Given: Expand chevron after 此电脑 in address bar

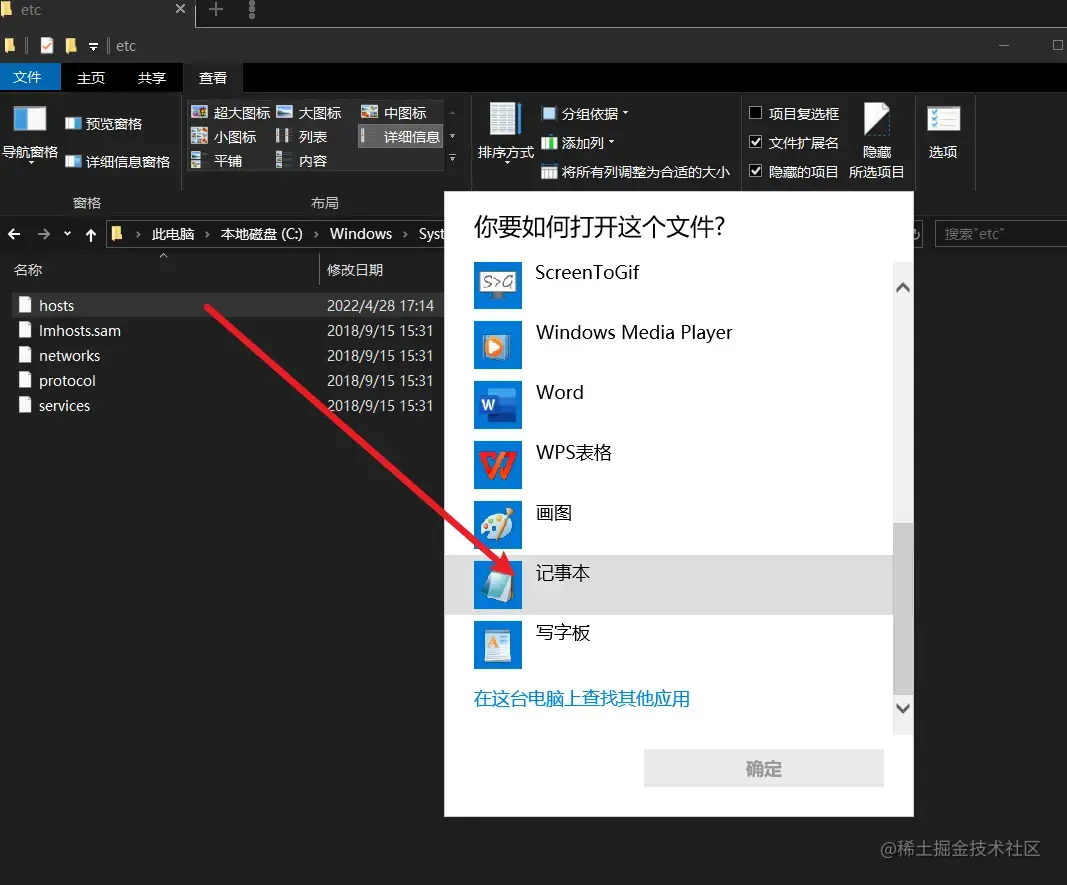Looking at the screenshot, I should click(x=207, y=234).
